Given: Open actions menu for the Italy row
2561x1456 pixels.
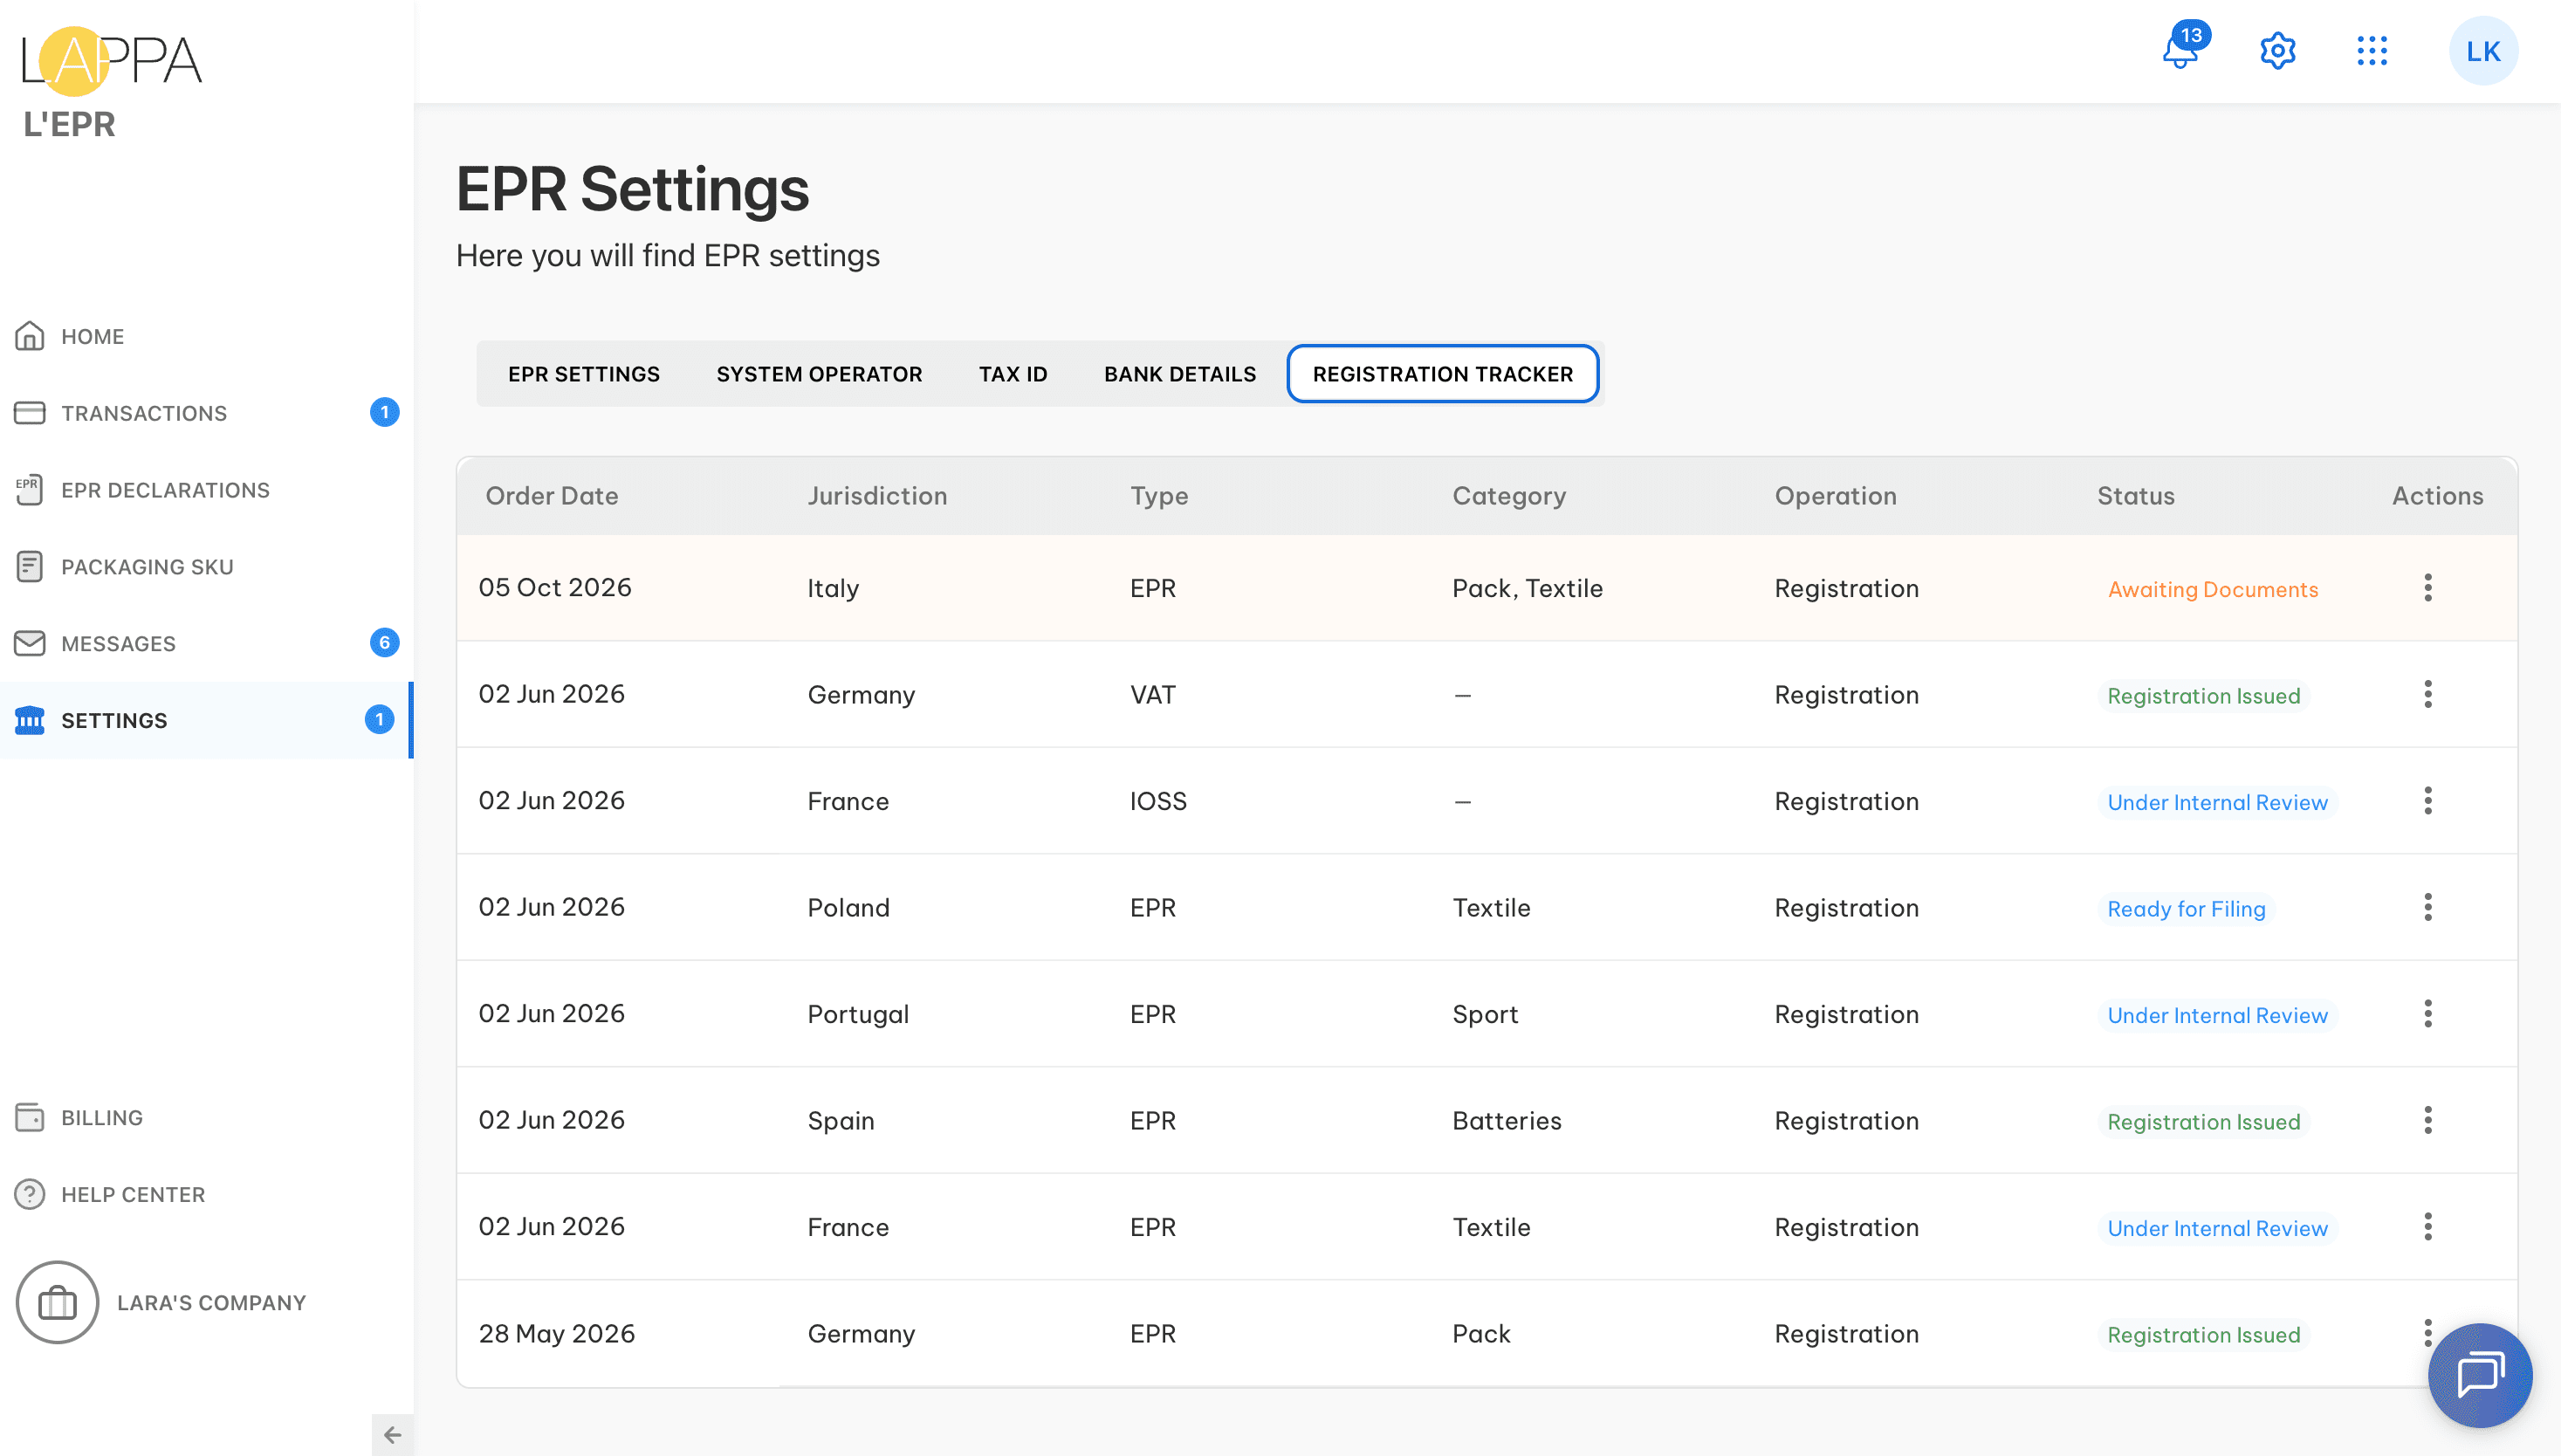Looking at the screenshot, I should (2428, 587).
